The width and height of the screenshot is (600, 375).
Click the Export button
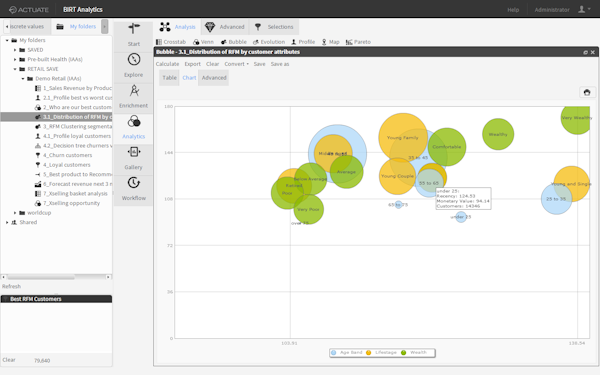pyautogui.click(x=192, y=64)
